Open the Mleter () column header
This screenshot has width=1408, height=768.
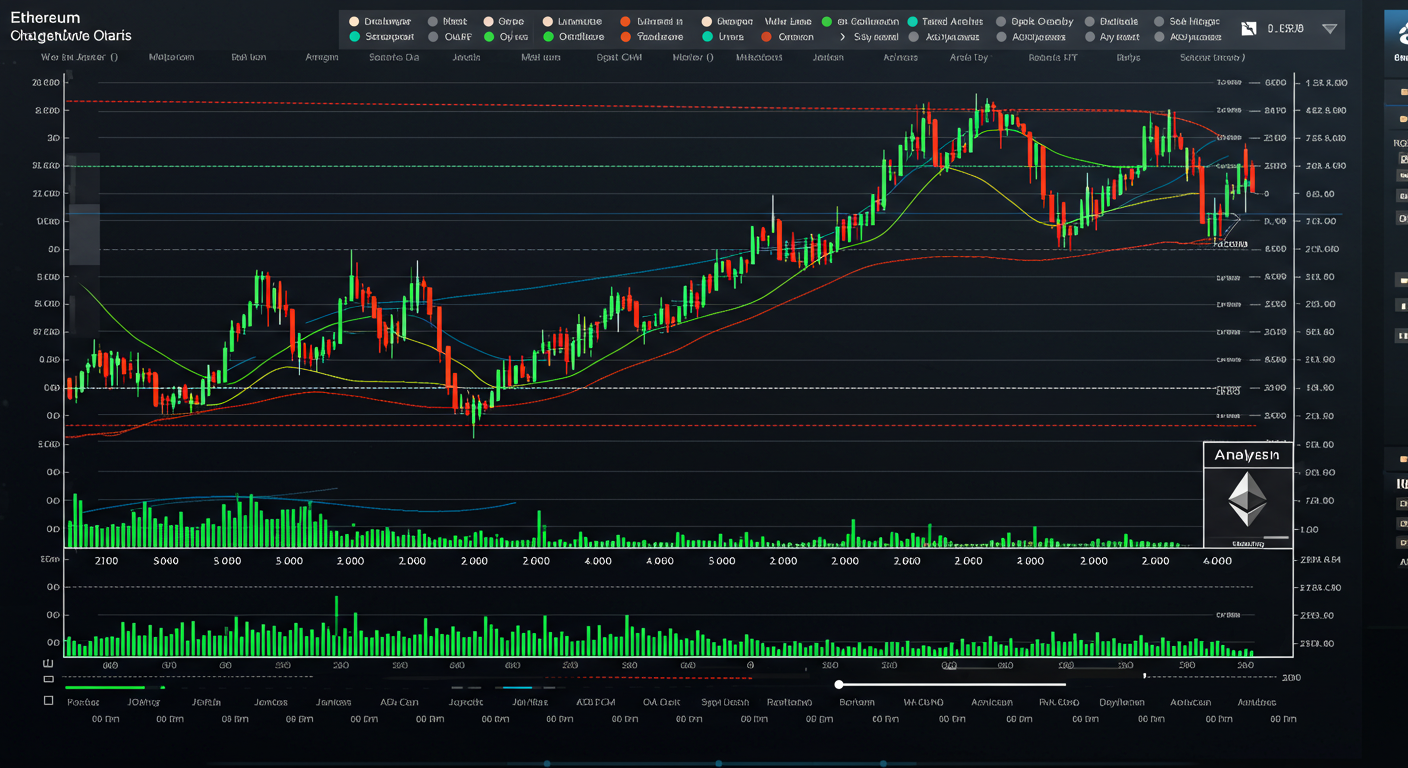coord(693,58)
